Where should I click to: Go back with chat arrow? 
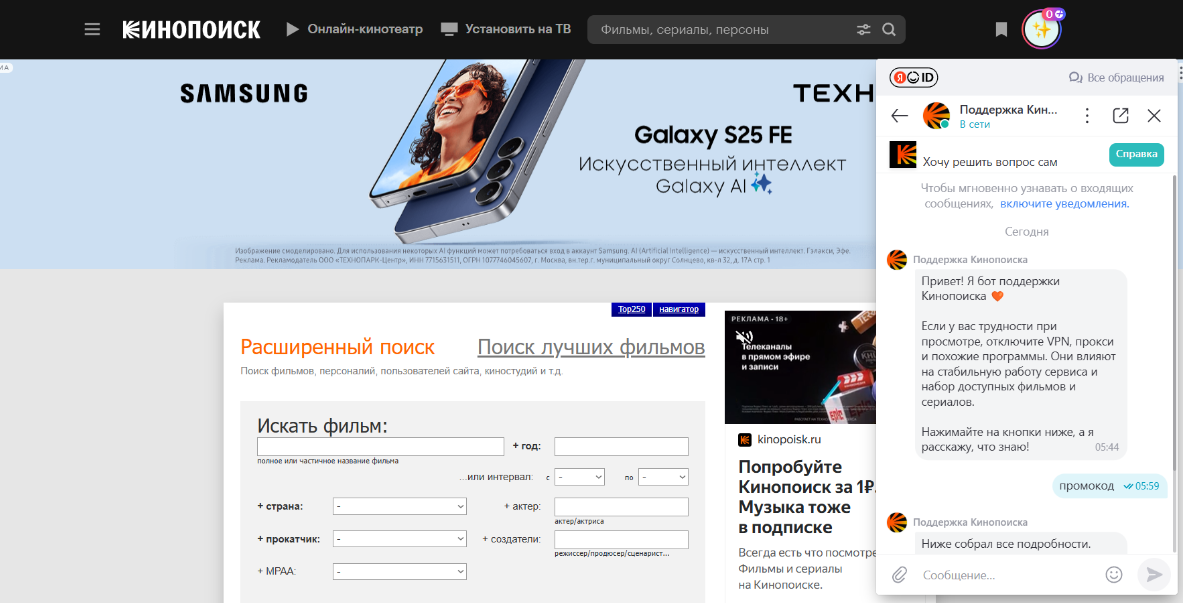pos(899,115)
